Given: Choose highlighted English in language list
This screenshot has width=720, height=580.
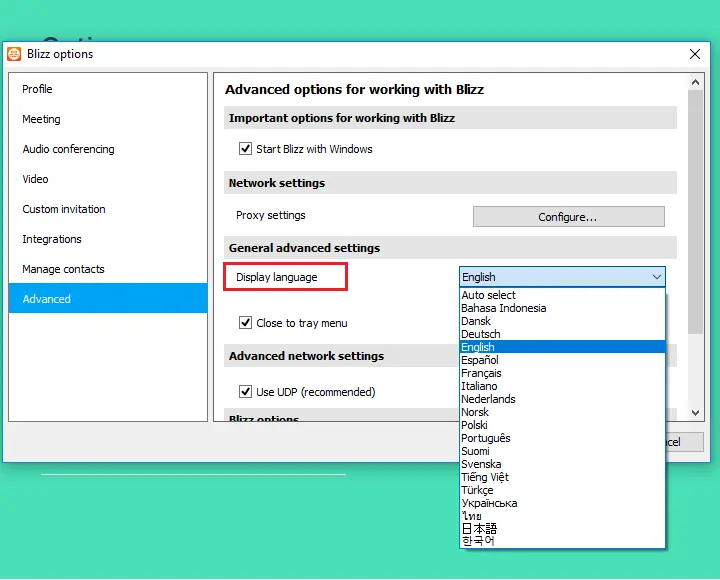Looking at the screenshot, I should [562, 347].
